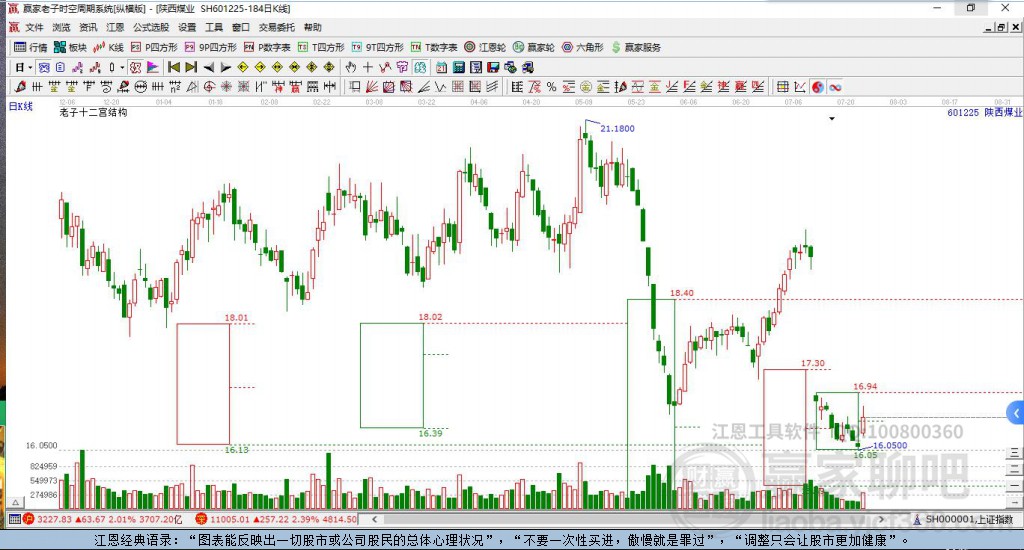Open the 行情 market quotes view

pyautogui.click(x=31, y=47)
